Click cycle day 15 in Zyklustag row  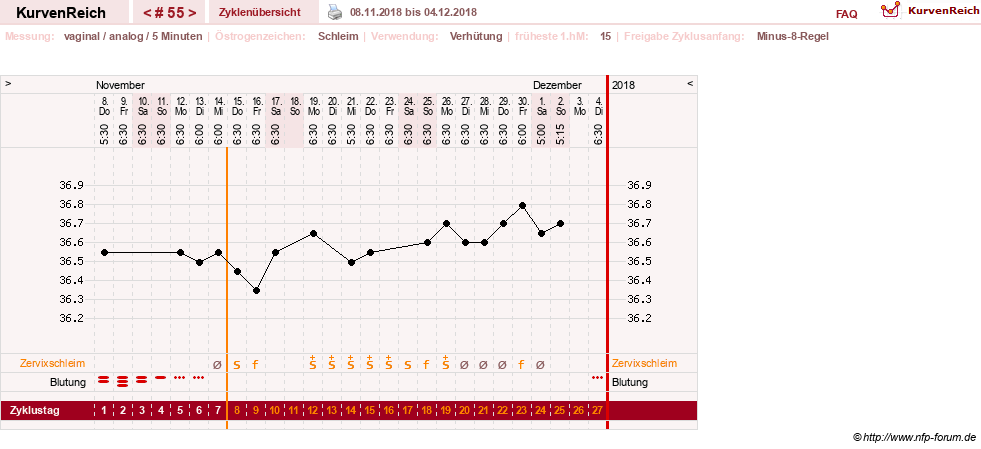[x=370, y=411]
